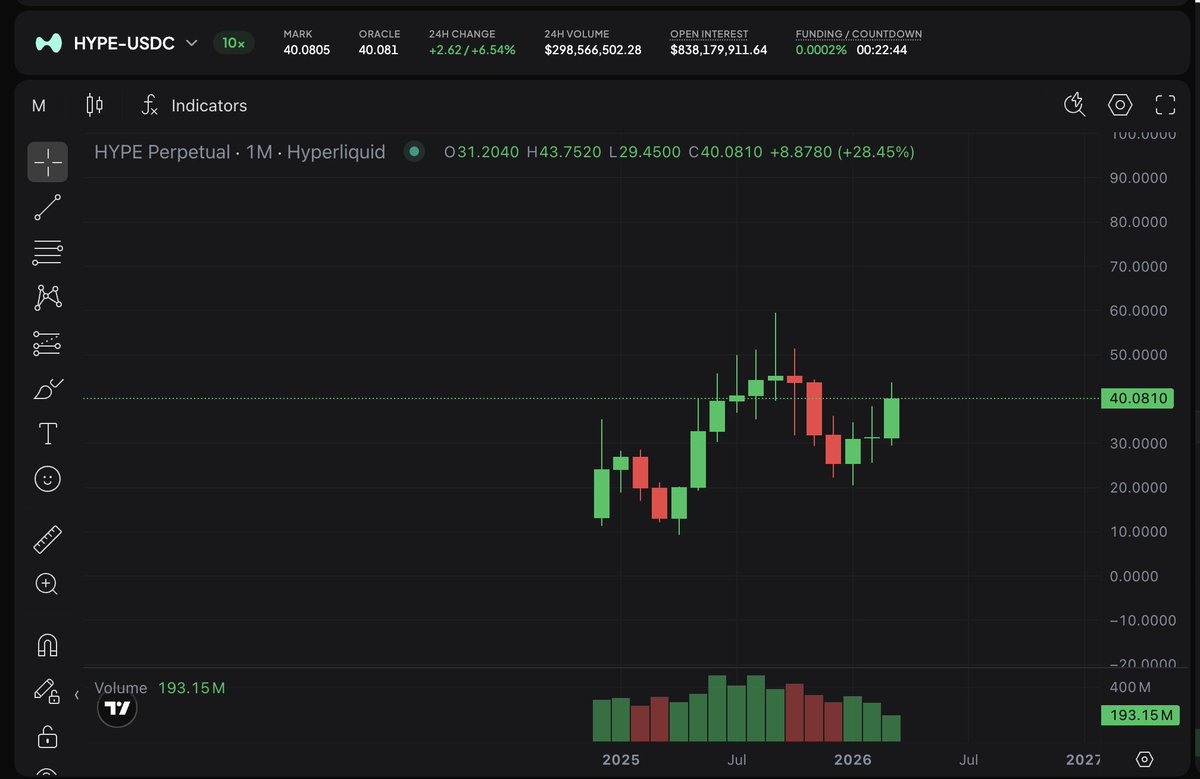Click the green market status dot

coord(413,152)
